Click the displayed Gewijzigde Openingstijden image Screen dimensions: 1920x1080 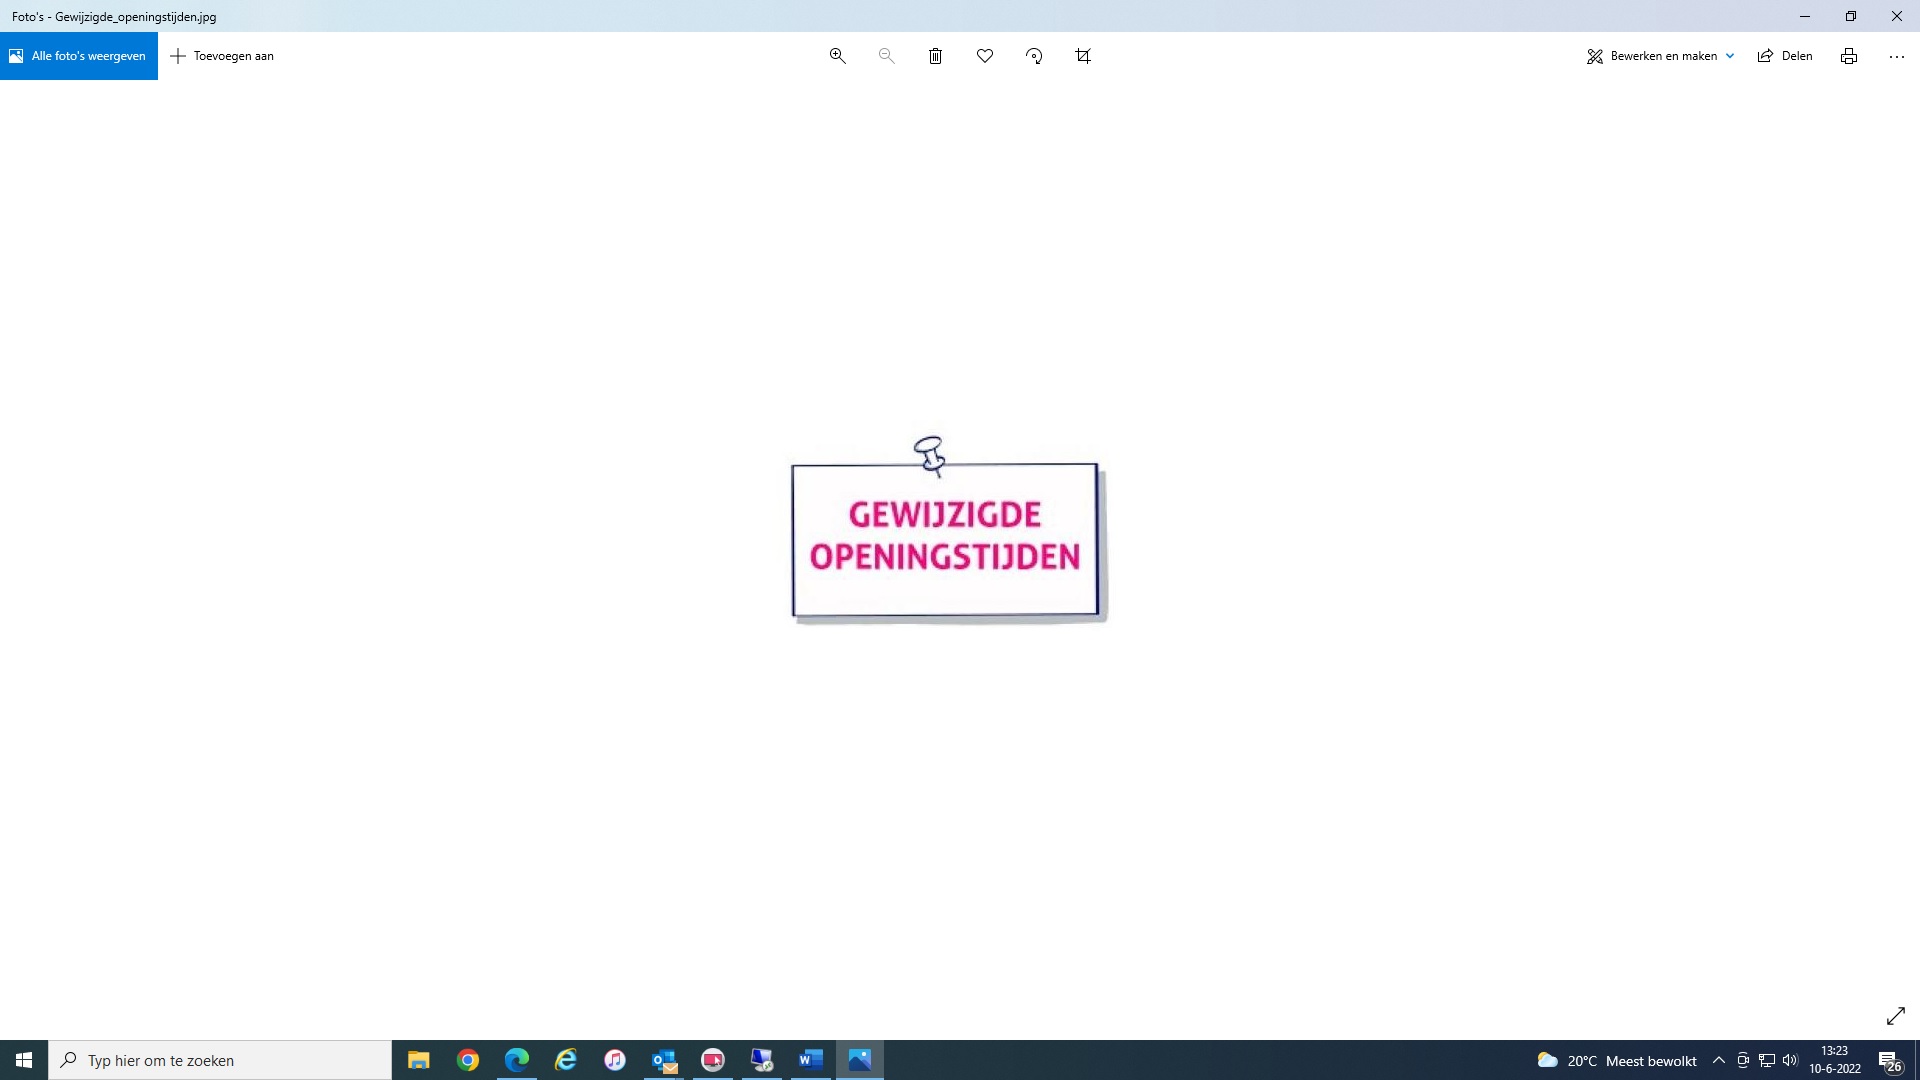(x=948, y=531)
